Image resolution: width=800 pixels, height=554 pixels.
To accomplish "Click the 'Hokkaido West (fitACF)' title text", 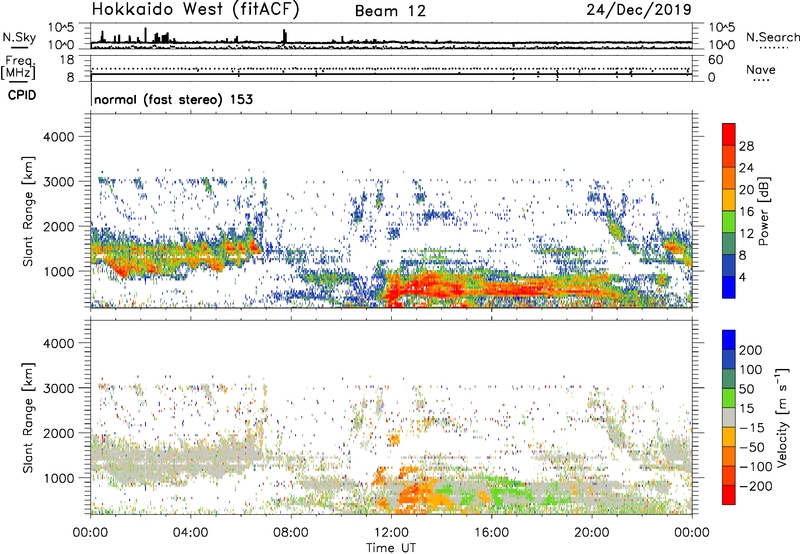I will [195, 9].
